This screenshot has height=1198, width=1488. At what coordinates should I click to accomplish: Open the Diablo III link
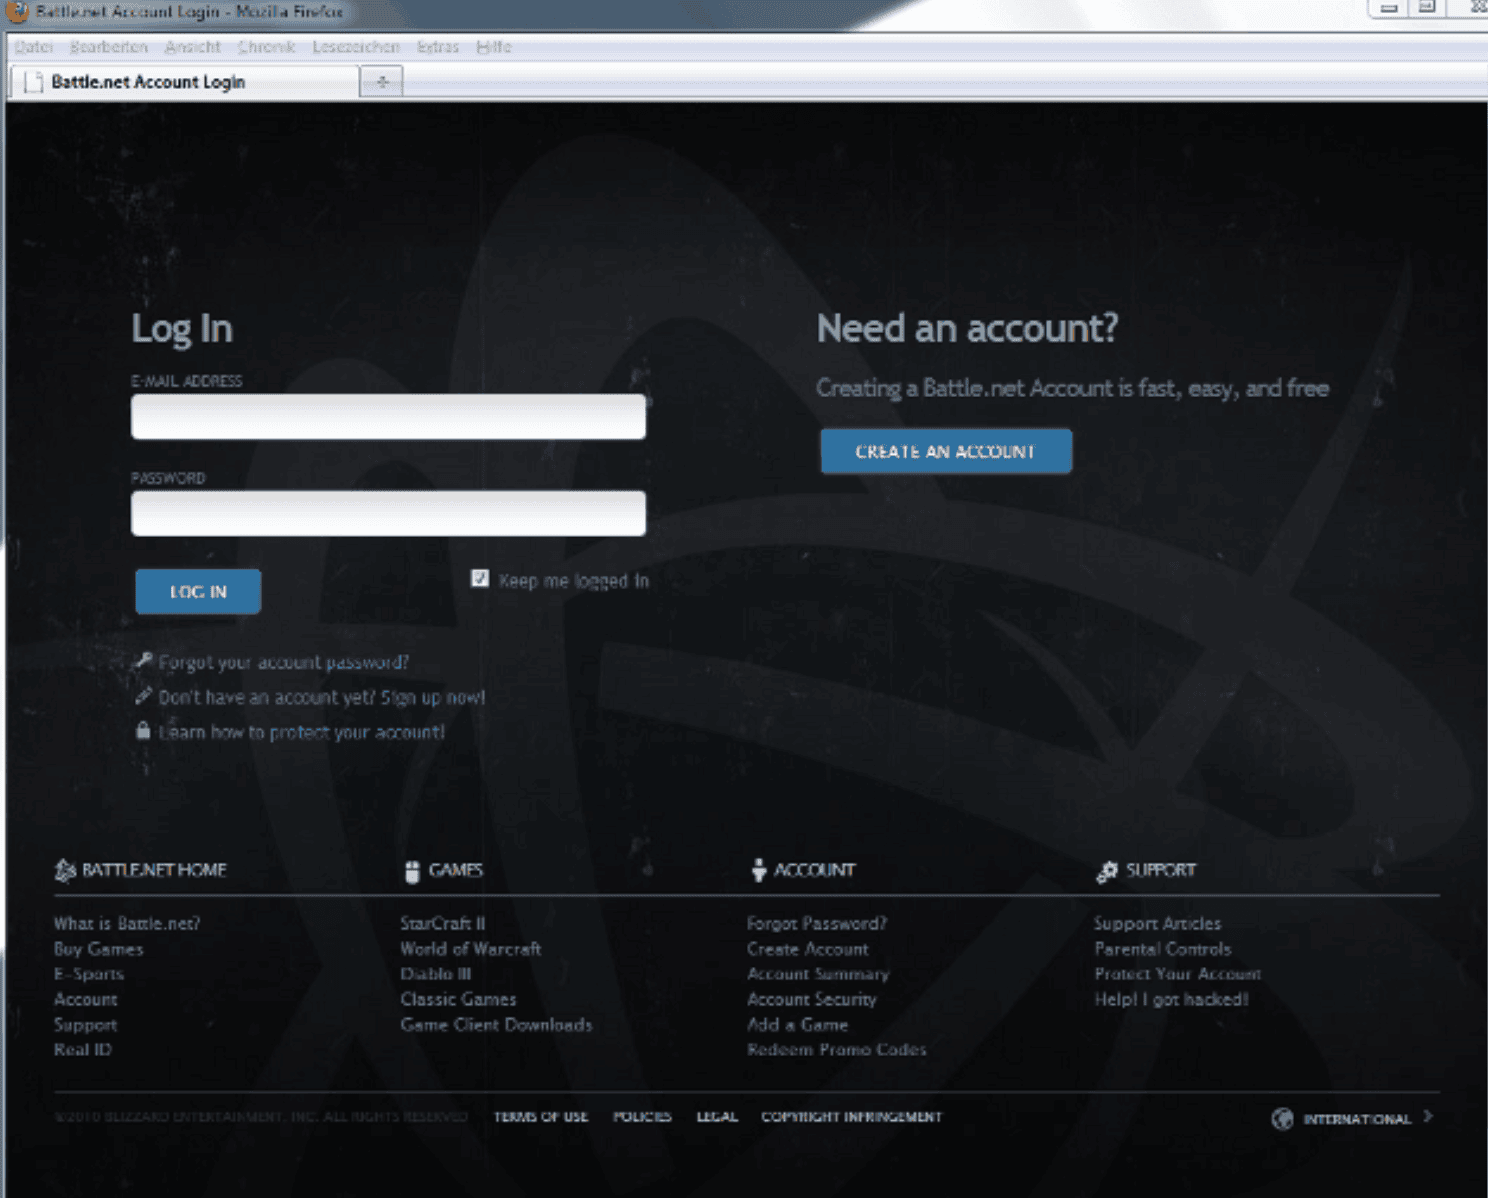click(435, 974)
